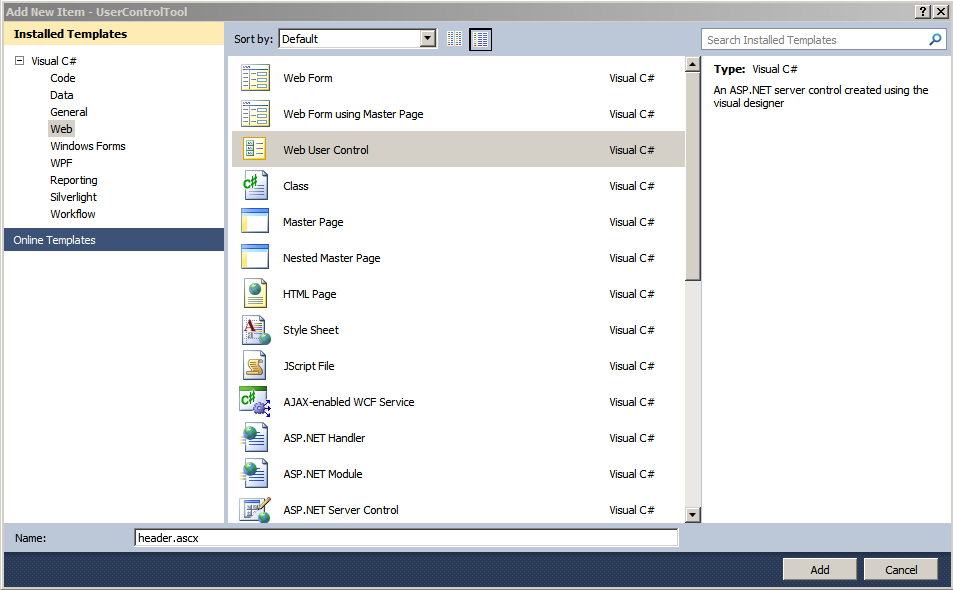Click the template list scroll down arrow

692,515
